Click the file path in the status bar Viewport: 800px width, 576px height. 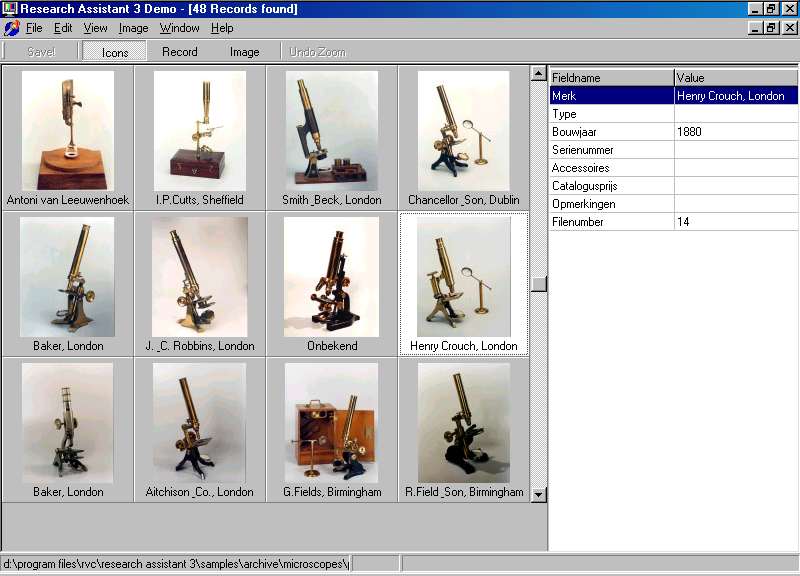click(x=176, y=564)
